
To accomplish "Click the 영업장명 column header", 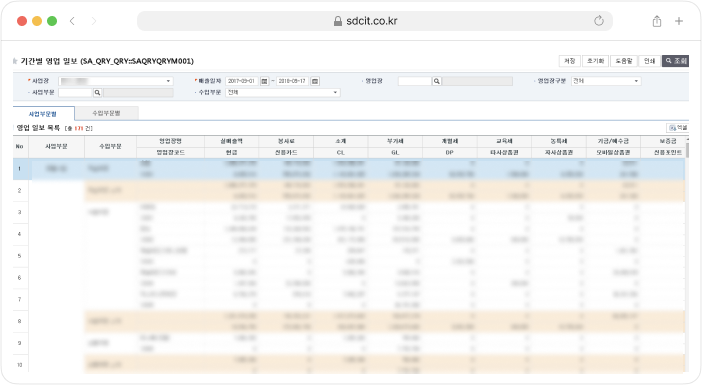I will (x=171, y=141).
